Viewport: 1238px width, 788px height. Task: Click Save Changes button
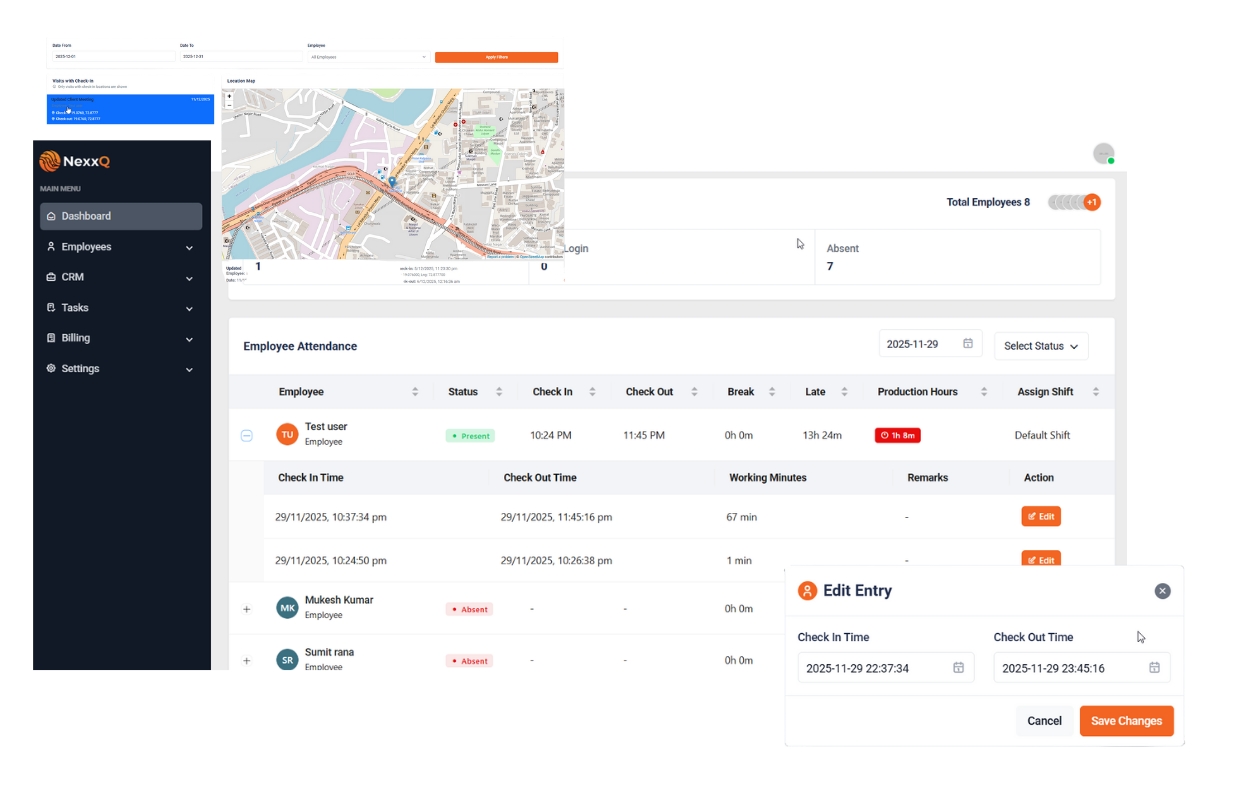coord(1126,721)
